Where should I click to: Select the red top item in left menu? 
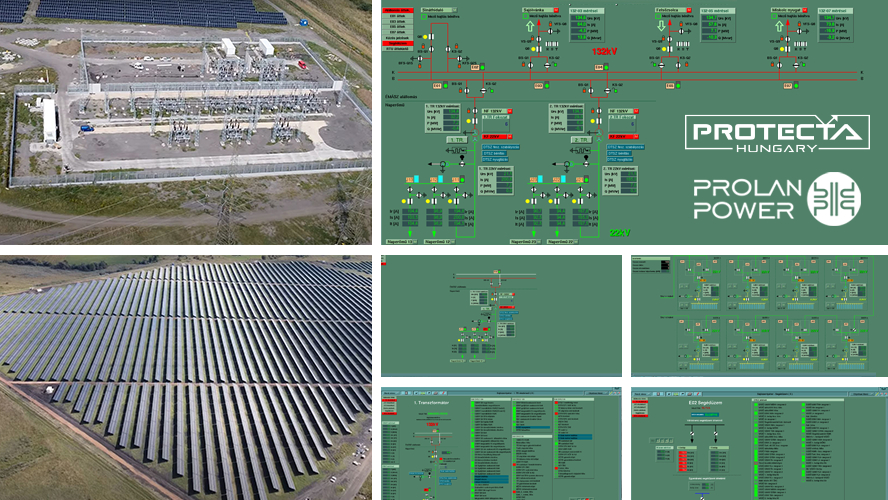click(x=398, y=11)
